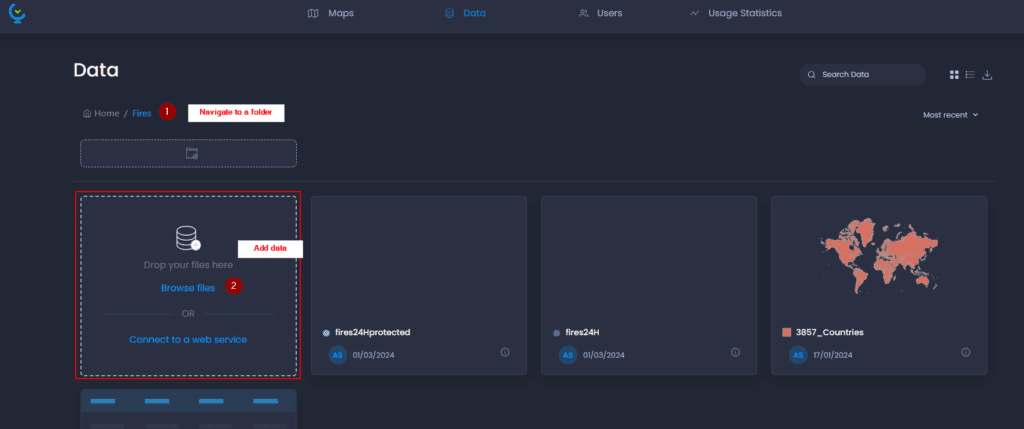Viewport: 1024px width, 429px height.
Task: Click the 'Drop your files here' text
Action: click(x=188, y=265)
